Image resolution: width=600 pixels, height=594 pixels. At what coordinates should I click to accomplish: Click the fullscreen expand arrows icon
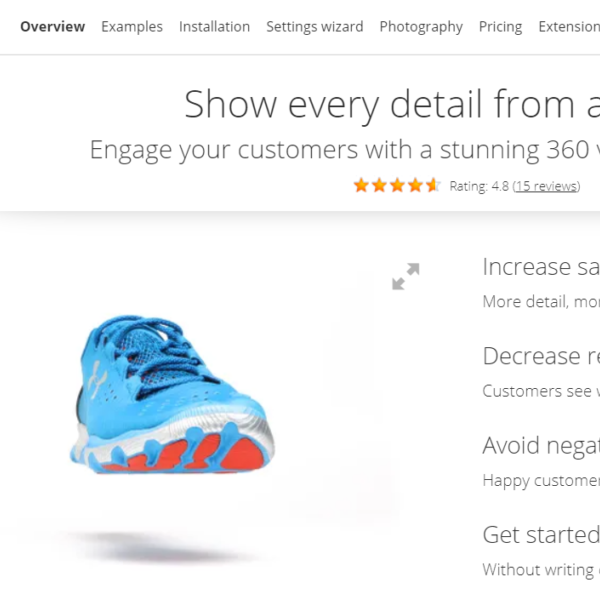point(406,276)
